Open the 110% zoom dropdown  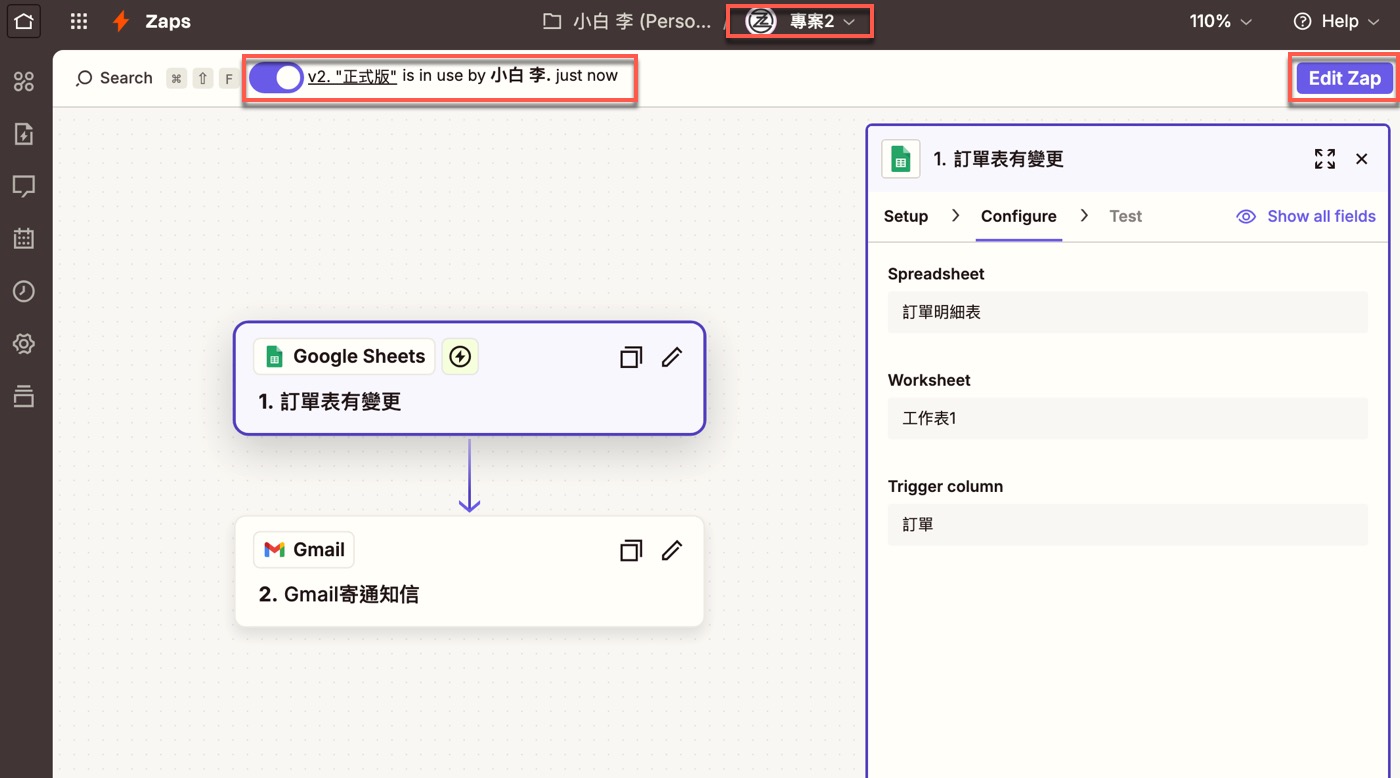(1220, 21)
